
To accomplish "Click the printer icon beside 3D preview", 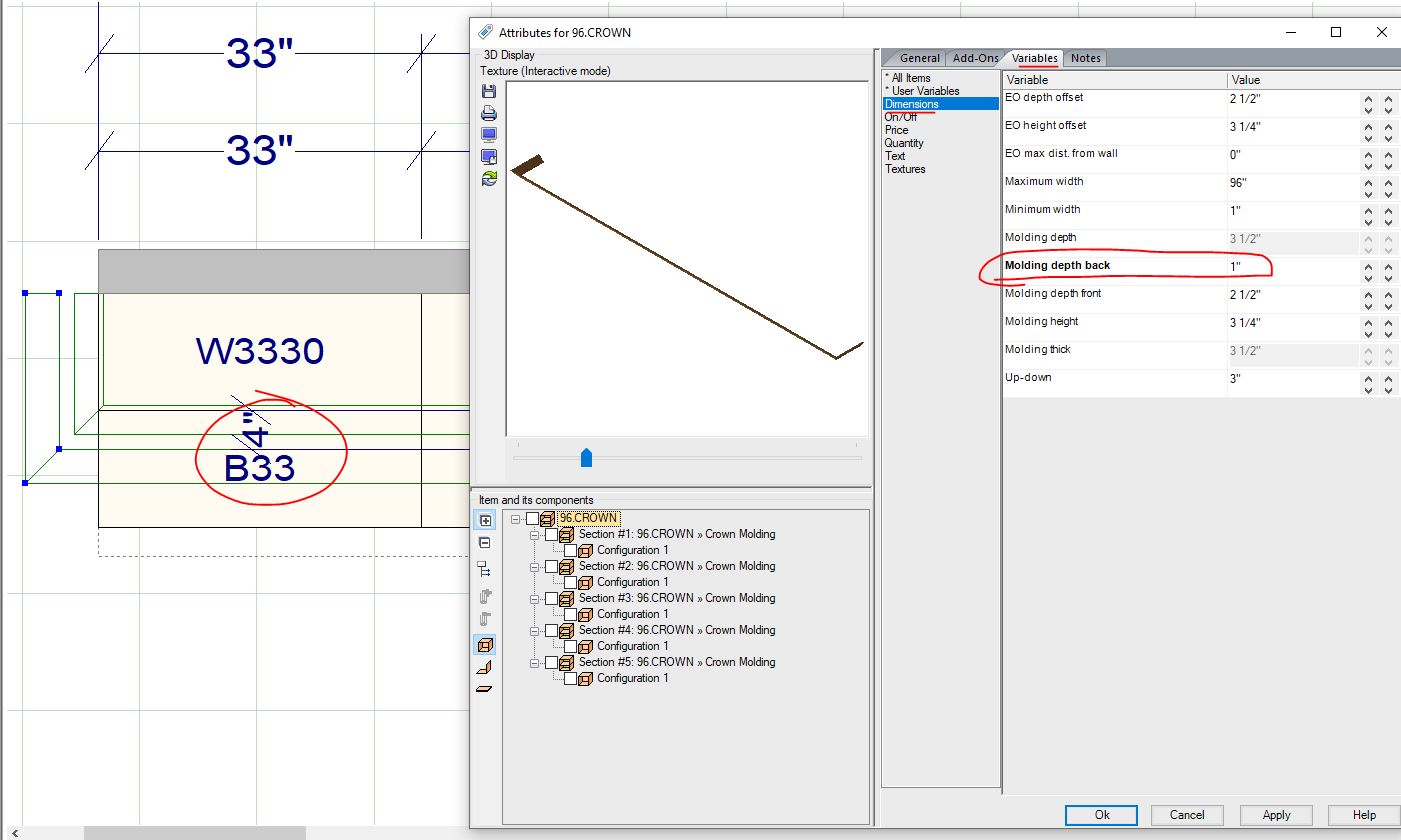I will pos(489,113).
